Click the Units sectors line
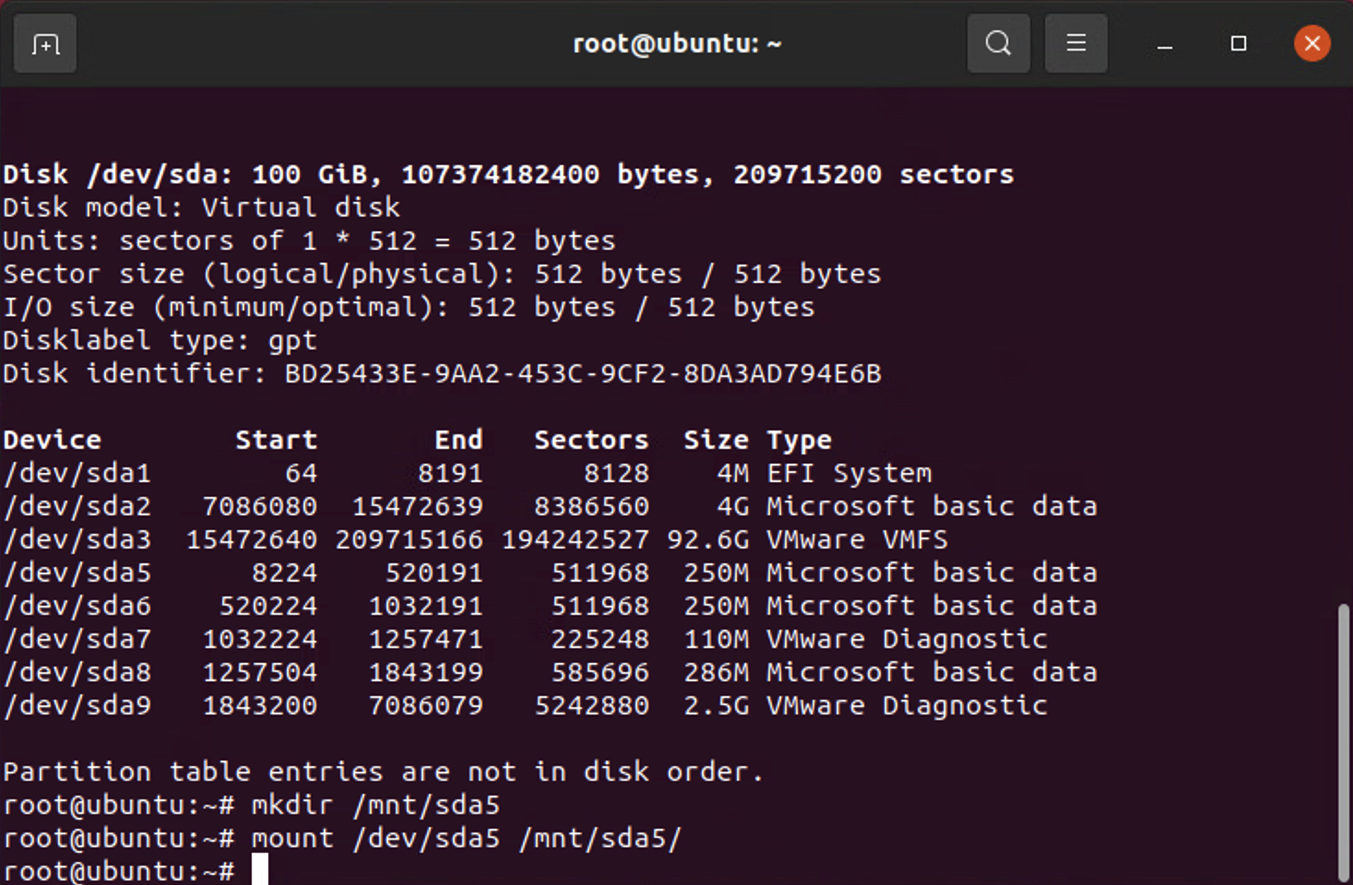This screenshot has width=1353, height=885. pos(309,241)
